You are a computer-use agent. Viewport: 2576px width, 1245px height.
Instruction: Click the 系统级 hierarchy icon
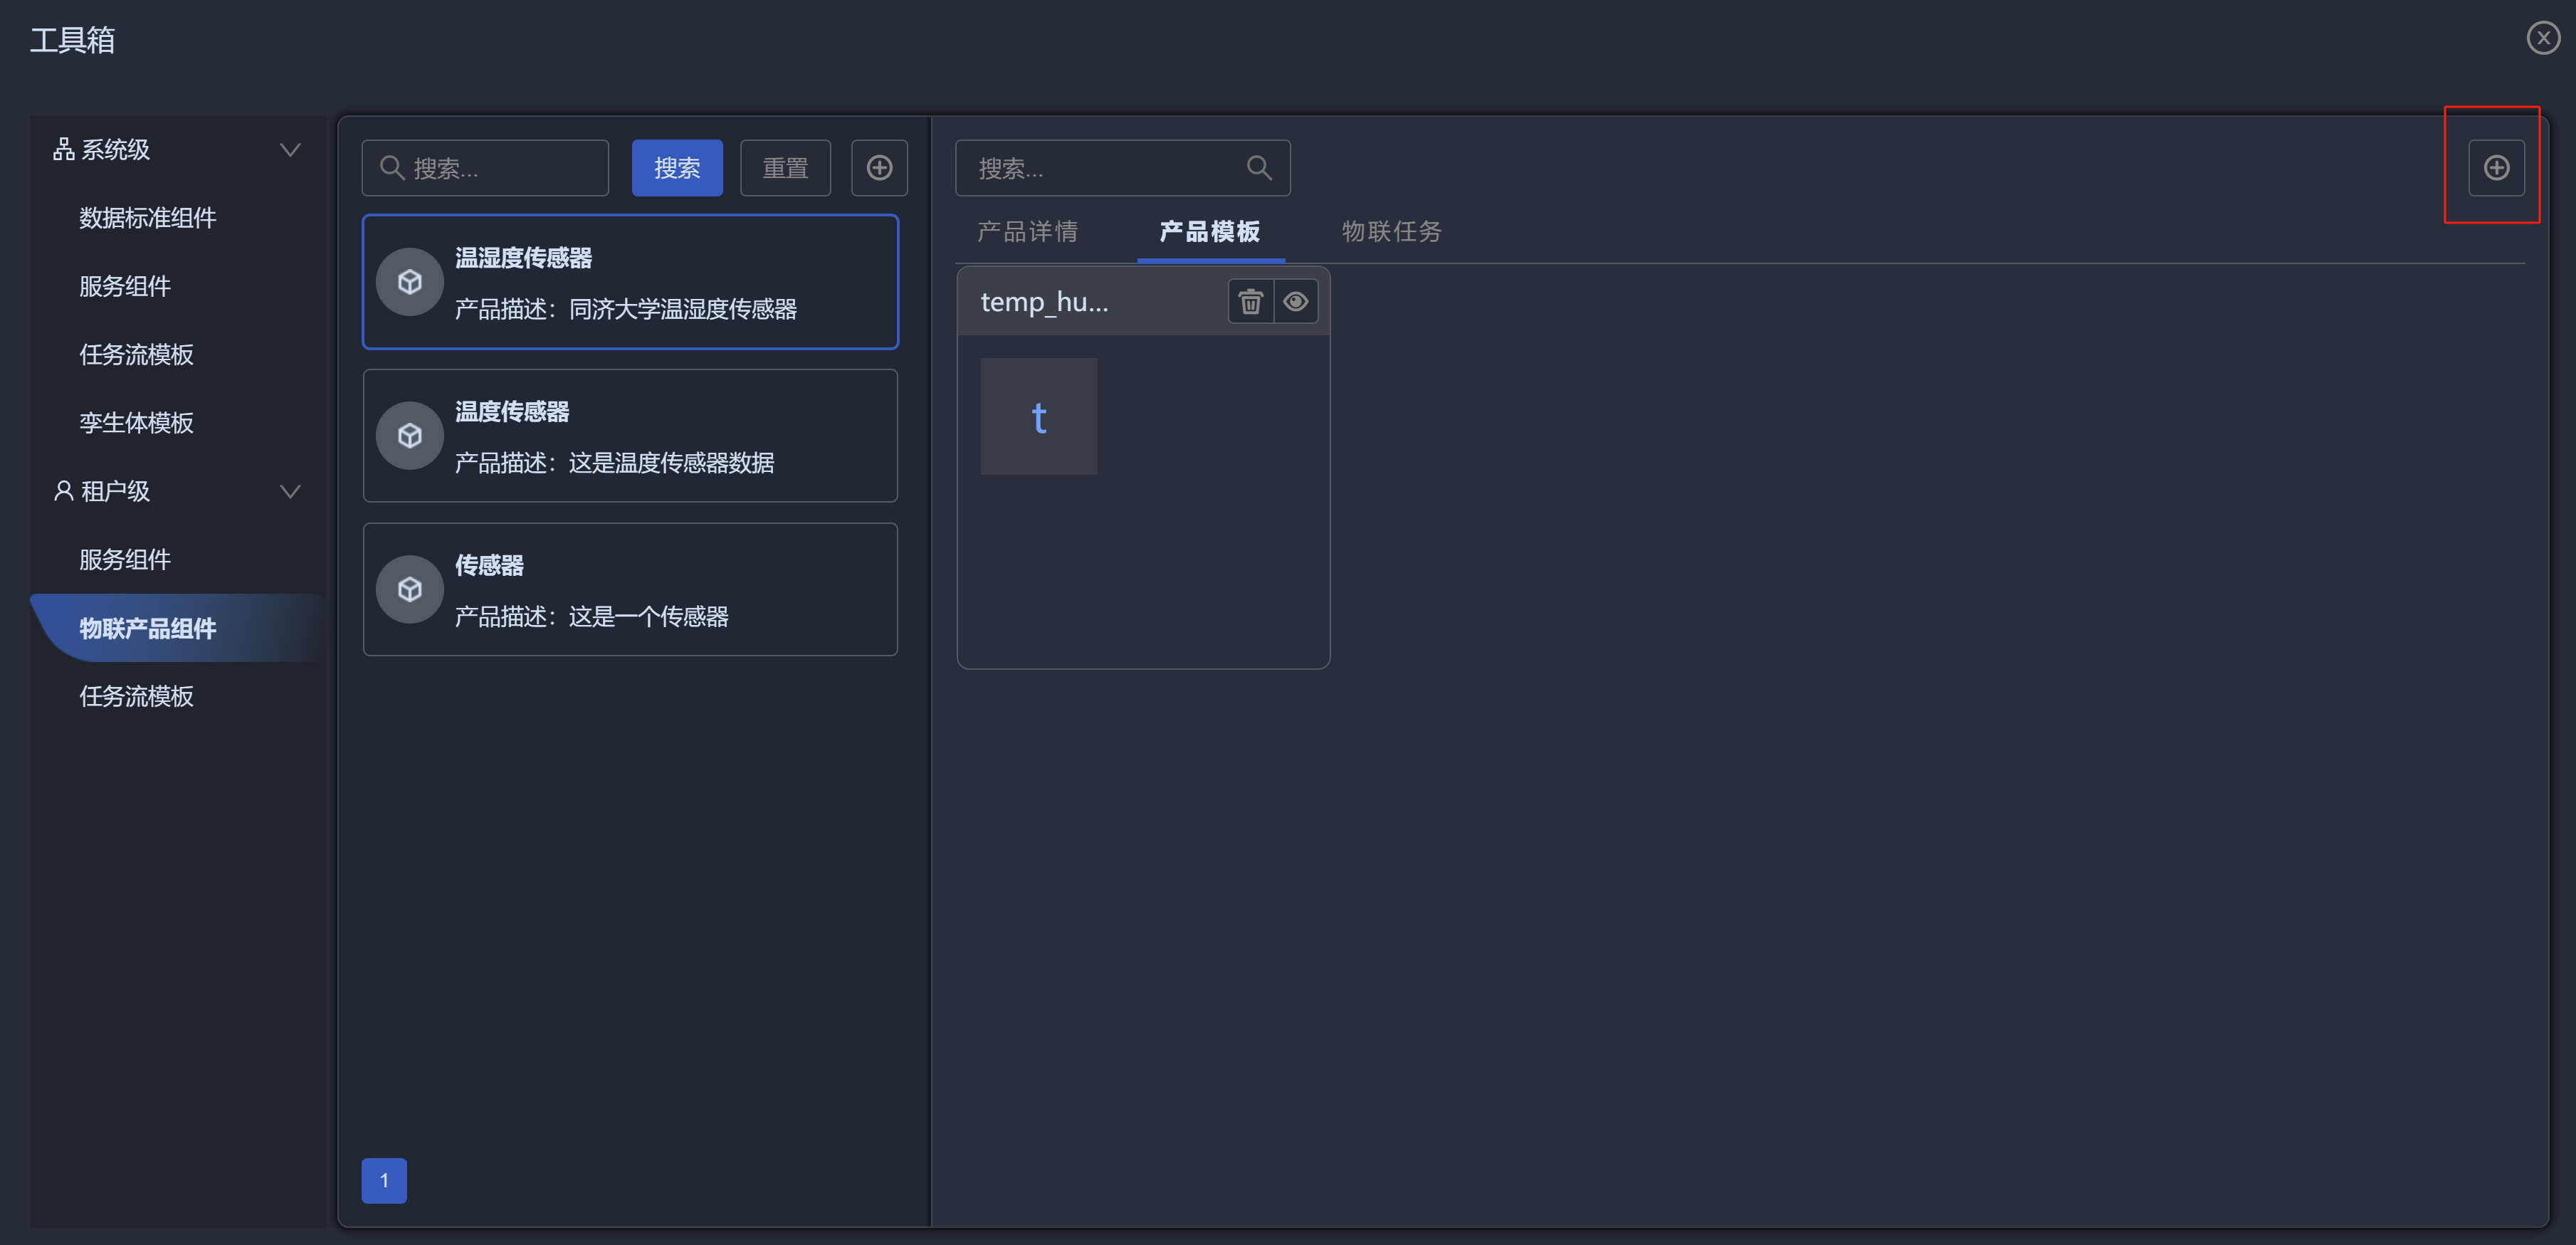tap(64, 149)
